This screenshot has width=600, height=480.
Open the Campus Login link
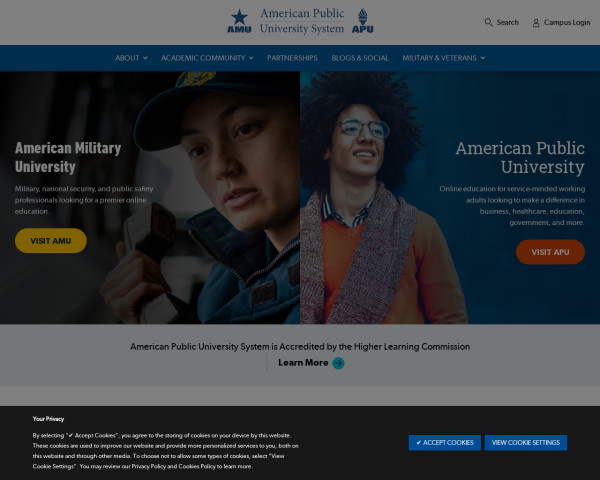pos(567,23)
